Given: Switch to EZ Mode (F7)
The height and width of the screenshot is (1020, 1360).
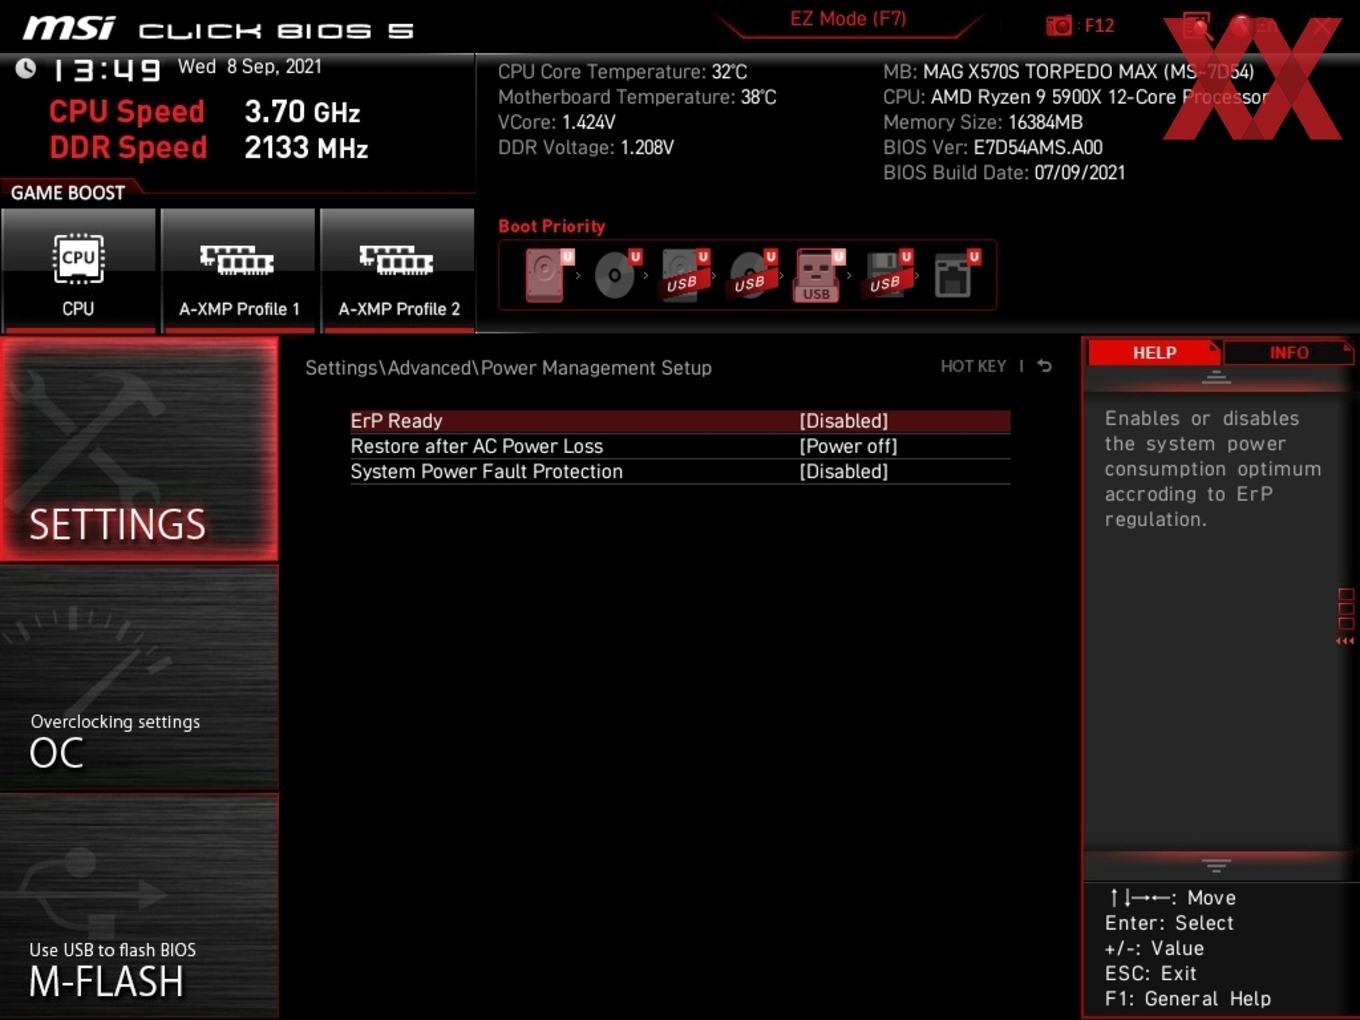Looking at the screenshot, I should 848,19.
